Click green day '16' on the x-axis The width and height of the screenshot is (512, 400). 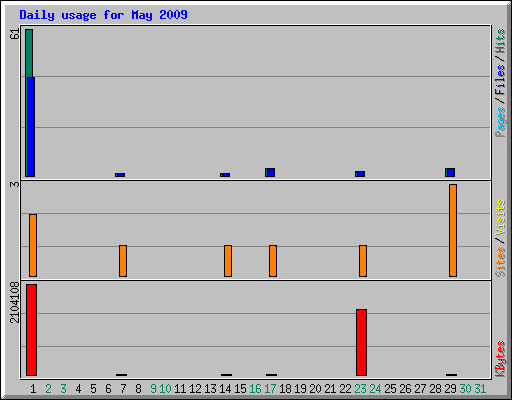pos(255,389)
